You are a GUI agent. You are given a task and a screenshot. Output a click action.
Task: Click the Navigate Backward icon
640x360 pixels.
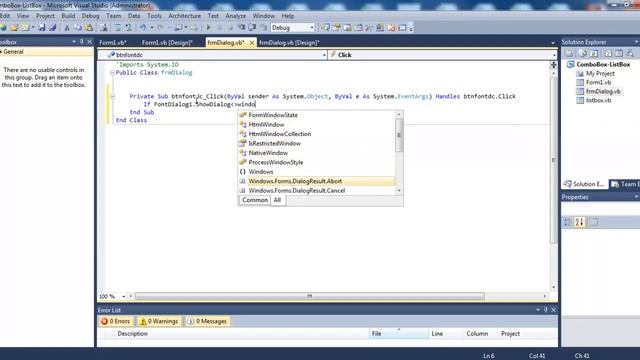tap(178, 28)
